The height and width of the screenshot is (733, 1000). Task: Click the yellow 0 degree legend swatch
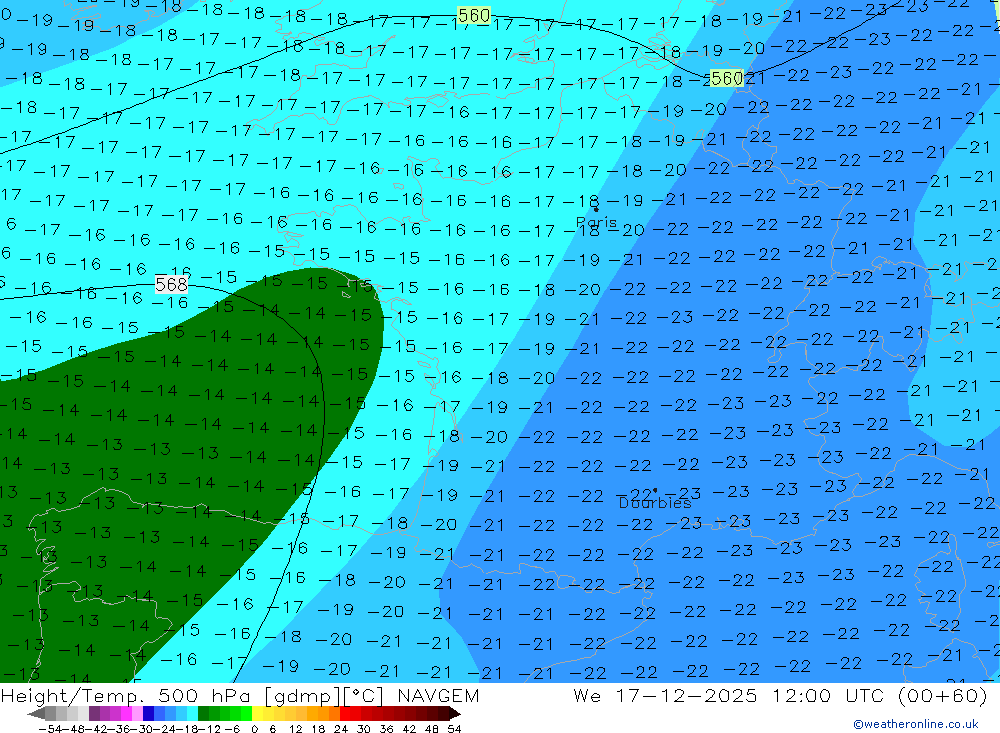[x=258, y=714]
